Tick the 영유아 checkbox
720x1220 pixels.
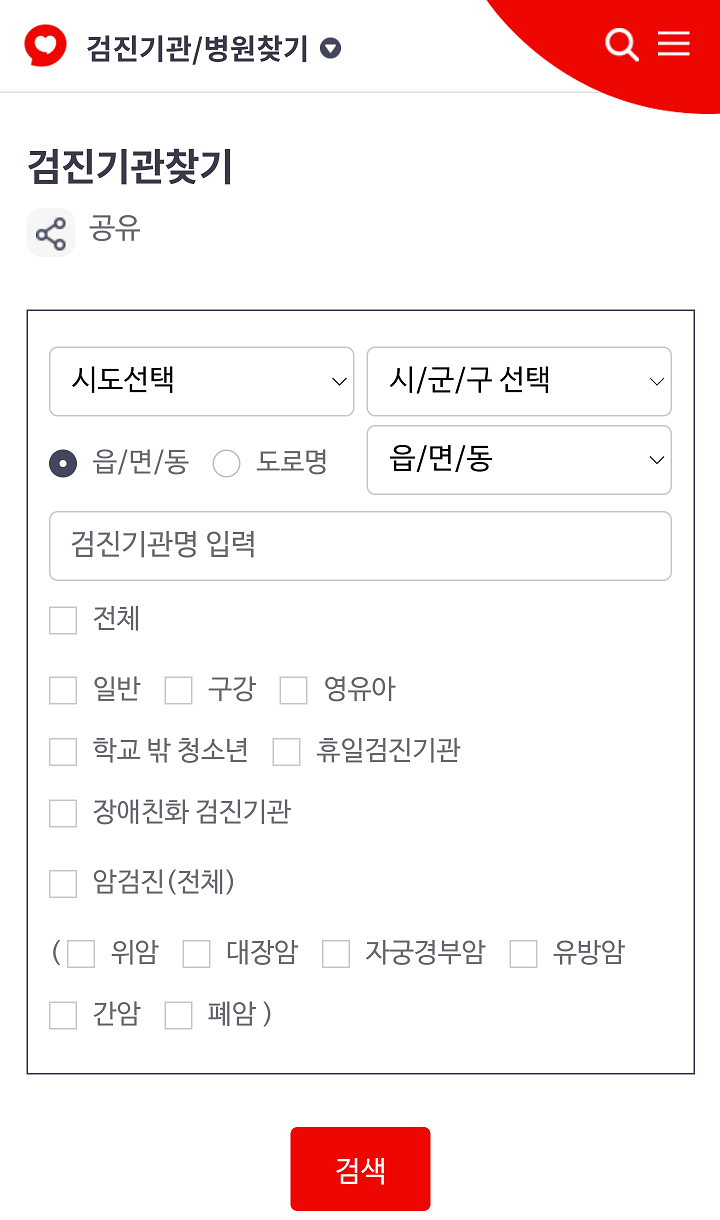click(x=293, y=690)
